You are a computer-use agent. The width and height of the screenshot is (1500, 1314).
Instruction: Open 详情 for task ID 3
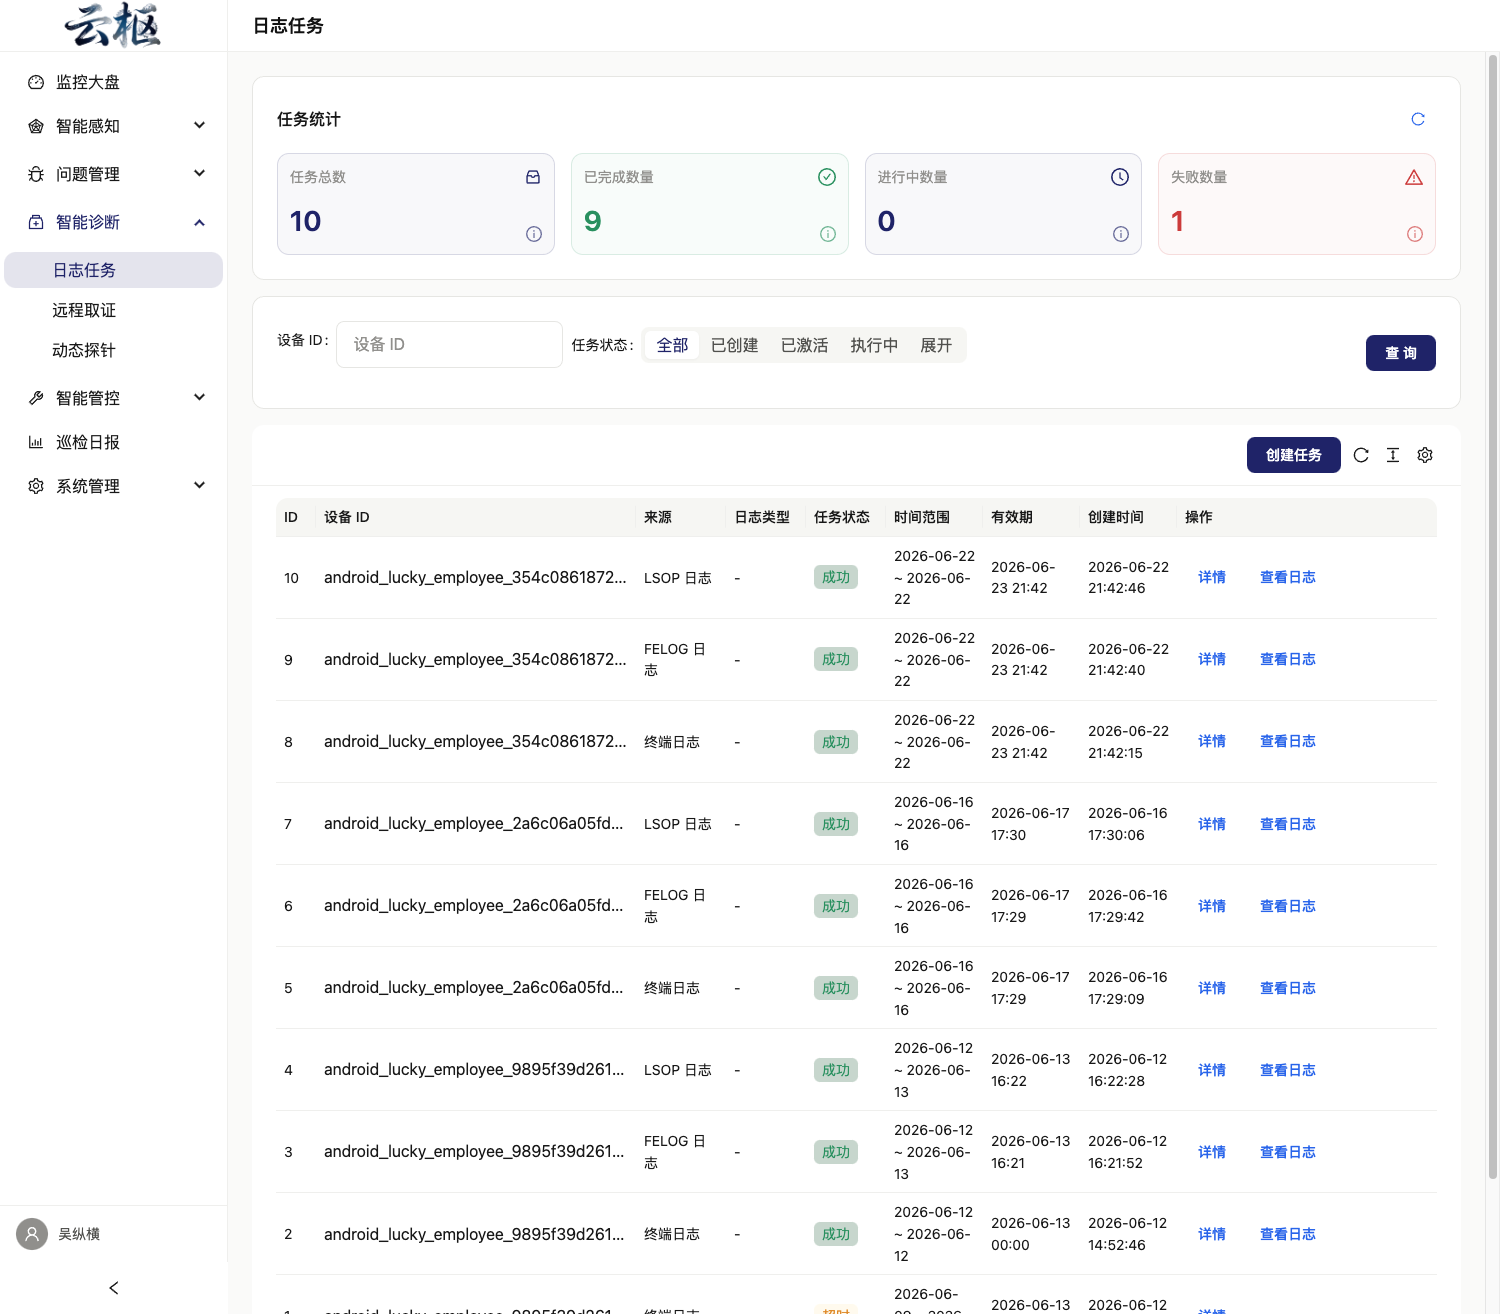coord(1212,1152)
